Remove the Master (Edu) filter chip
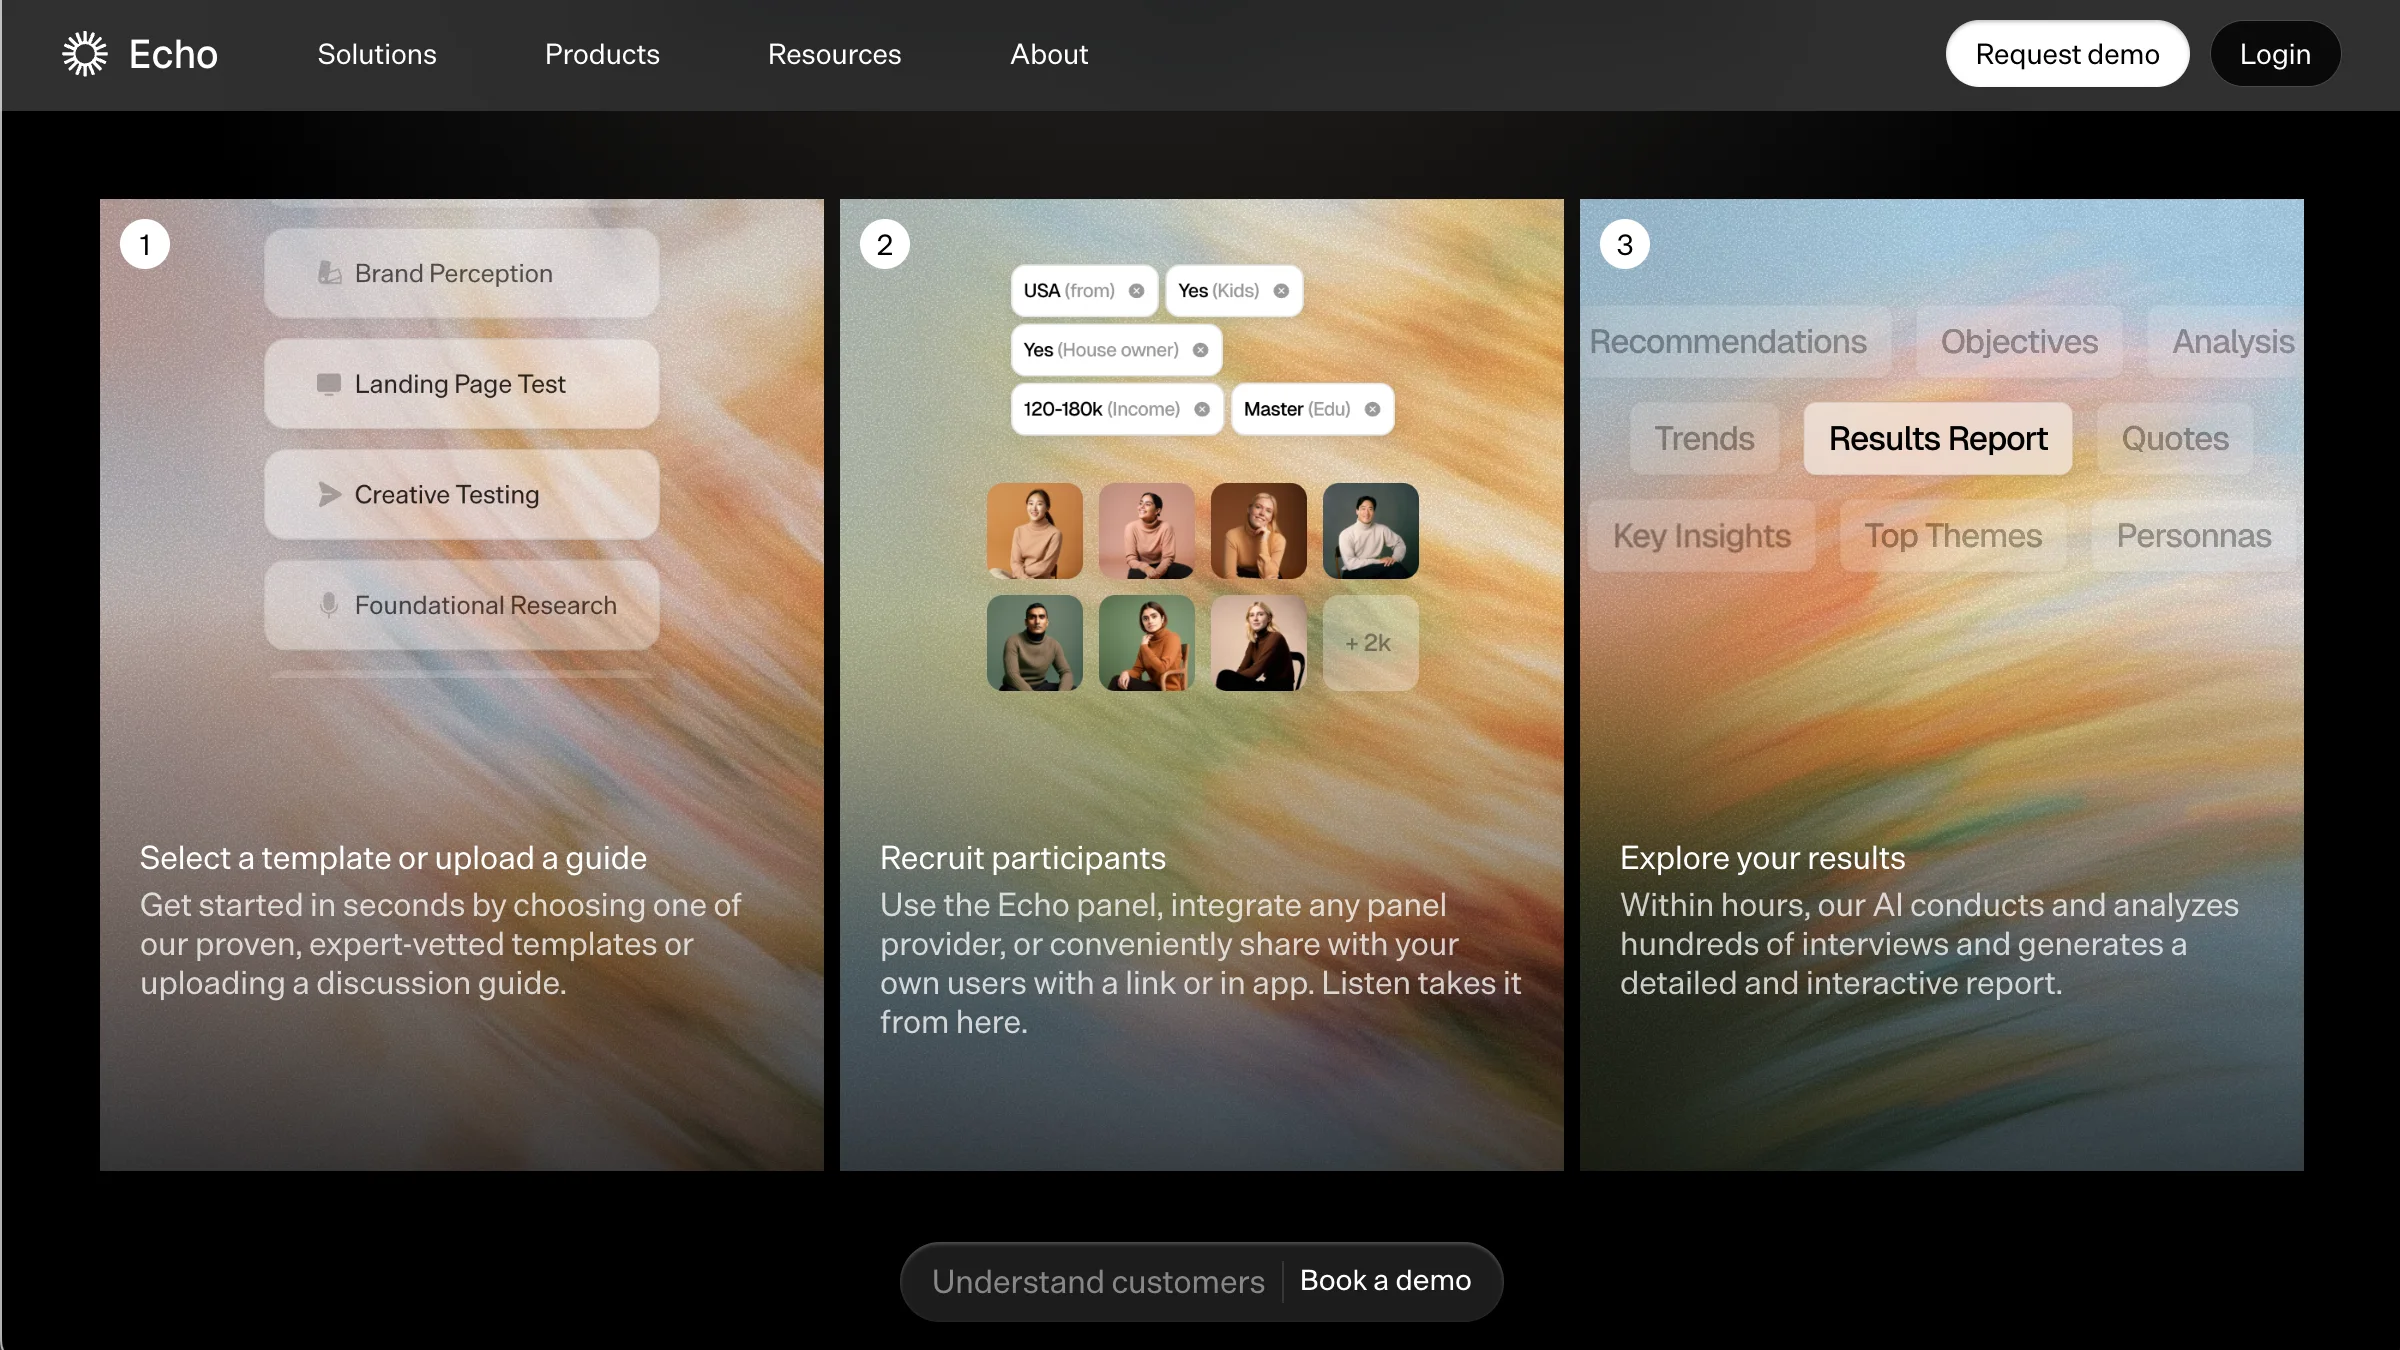This screenshot has width=2400, height=1350. [x=1373, y=409]
